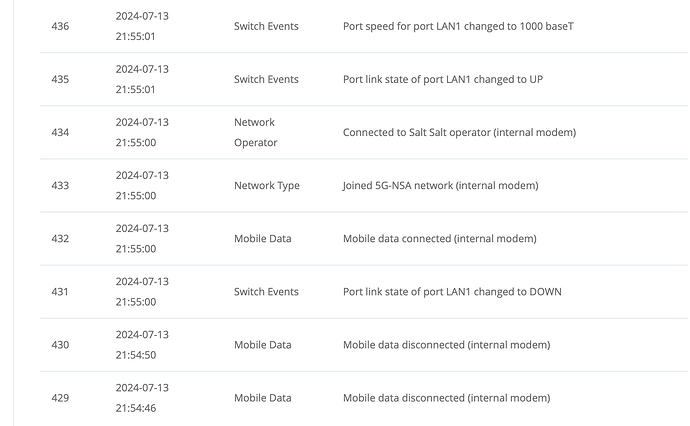Select event ID 433

(x=60, y=186)
